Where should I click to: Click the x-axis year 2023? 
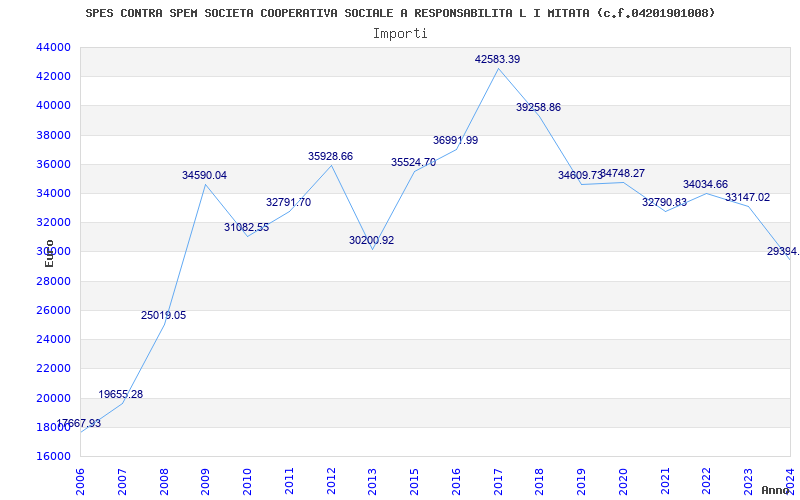(749, 482)
